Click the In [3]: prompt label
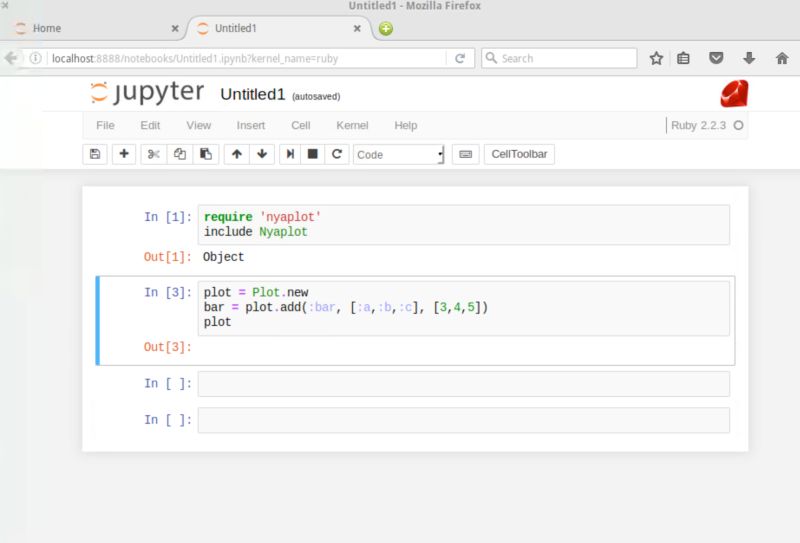800x543 pixels. click(168, 292)
